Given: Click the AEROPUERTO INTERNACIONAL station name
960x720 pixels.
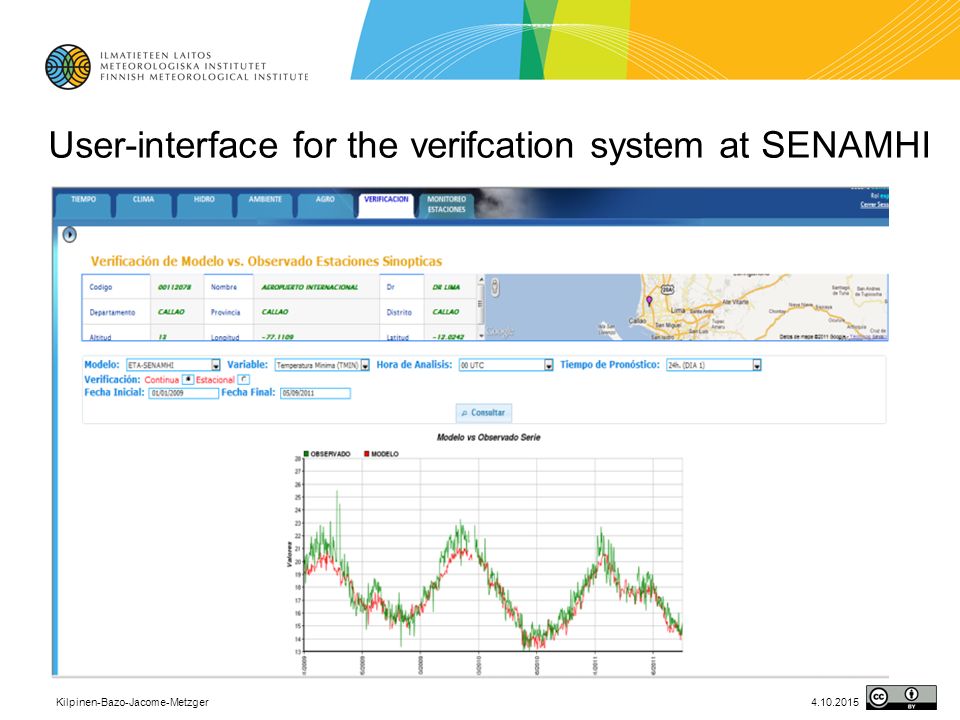Looking at the screenshot, I should click(x=310, y=287).
